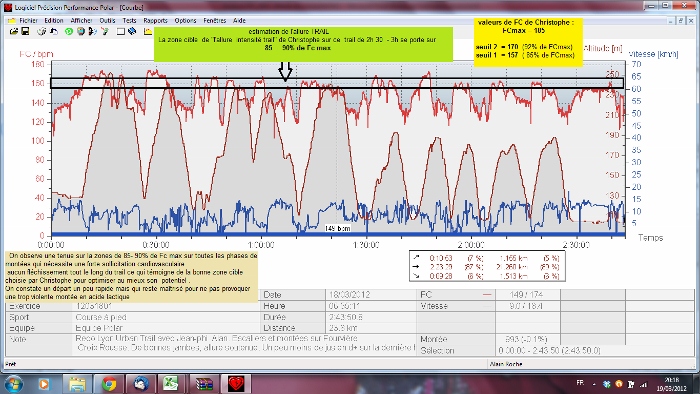Open the Edition menu
Viewport: 700px width, 394px height.
54,21
